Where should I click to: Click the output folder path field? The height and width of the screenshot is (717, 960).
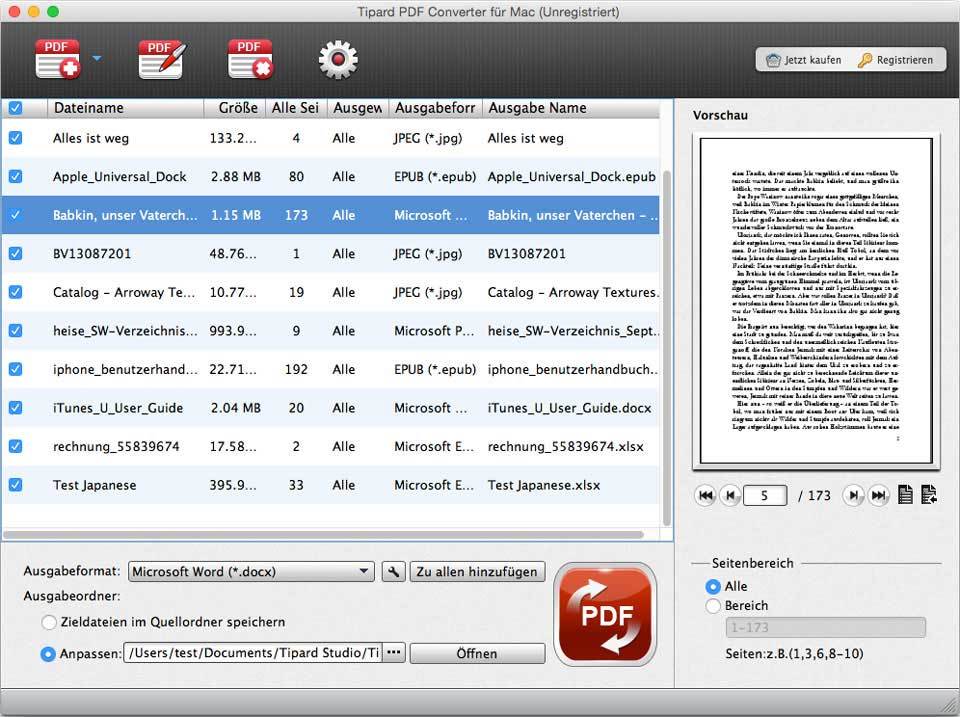(253, 653)
